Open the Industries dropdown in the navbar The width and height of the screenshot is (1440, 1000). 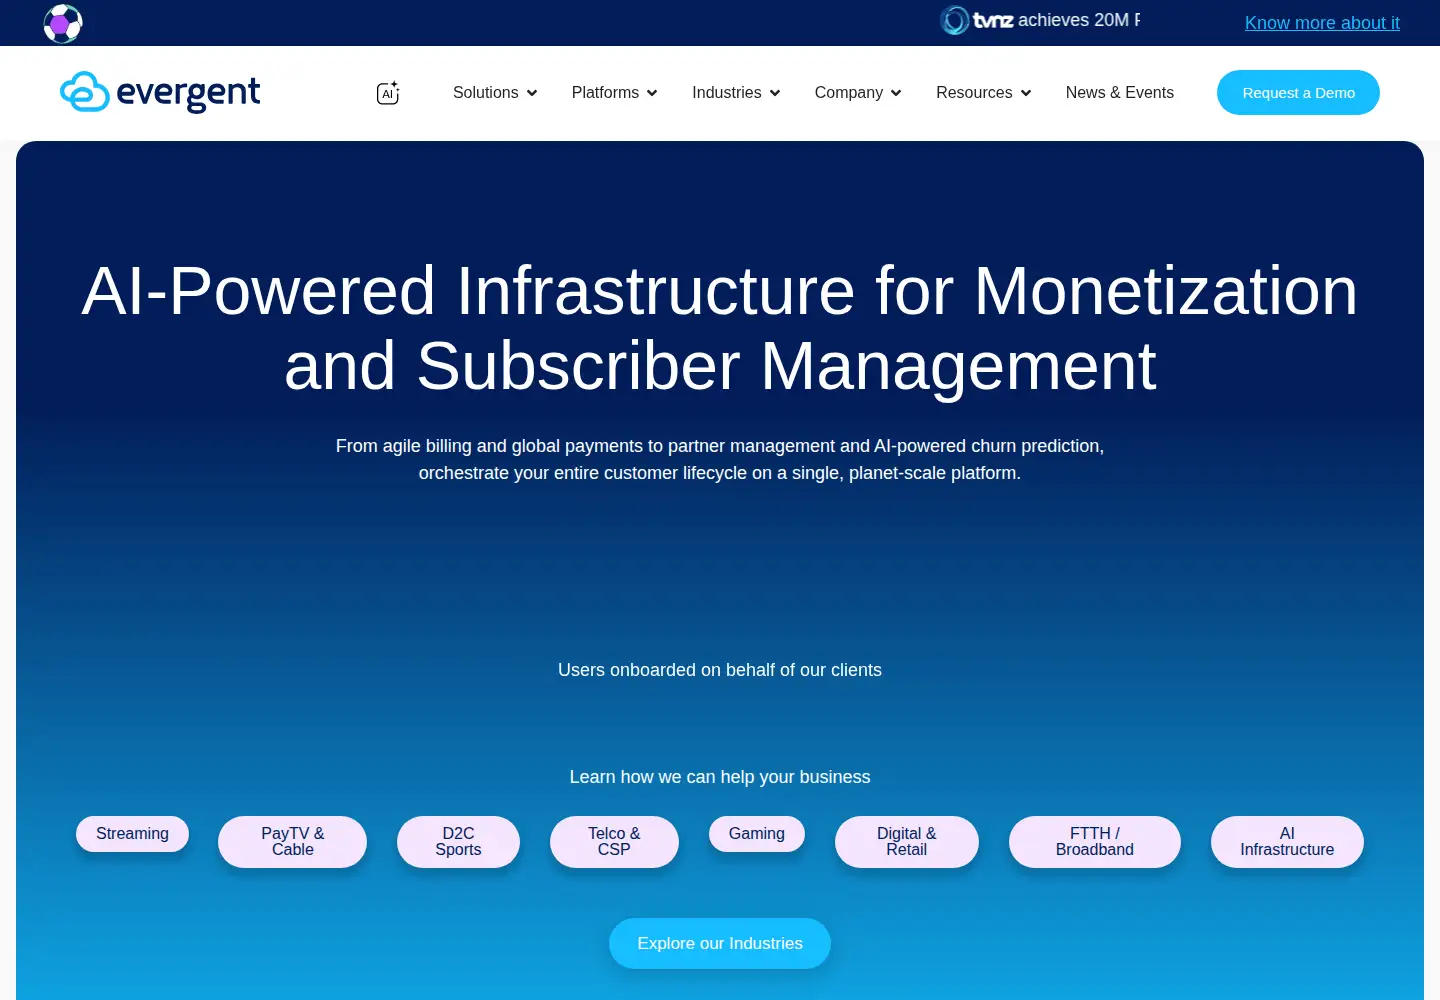click(736, 92)
